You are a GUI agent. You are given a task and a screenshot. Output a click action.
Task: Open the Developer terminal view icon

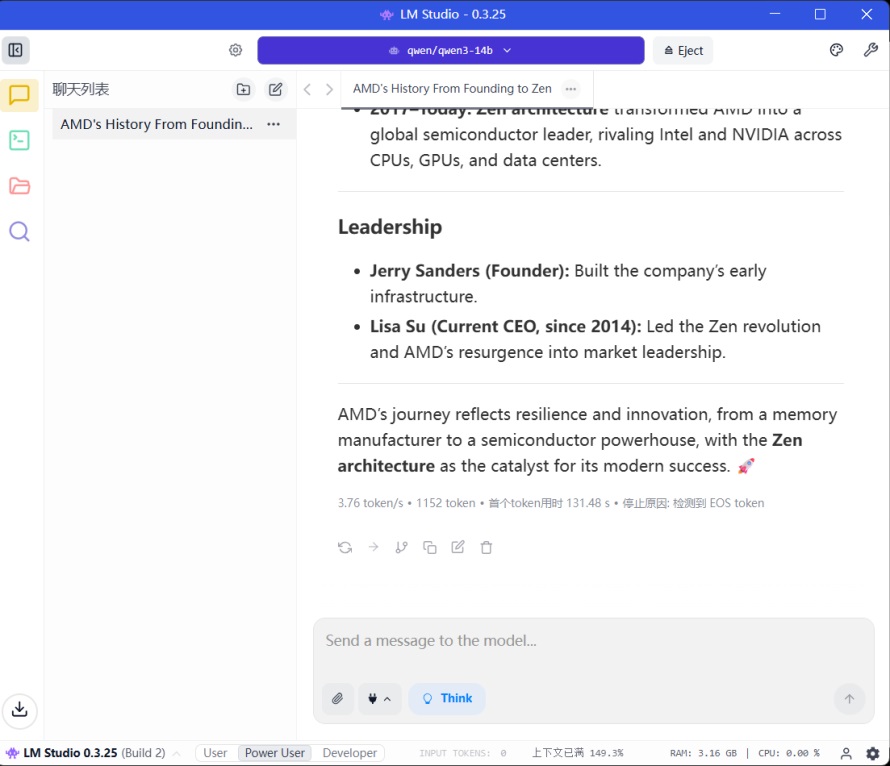point(19,141)
